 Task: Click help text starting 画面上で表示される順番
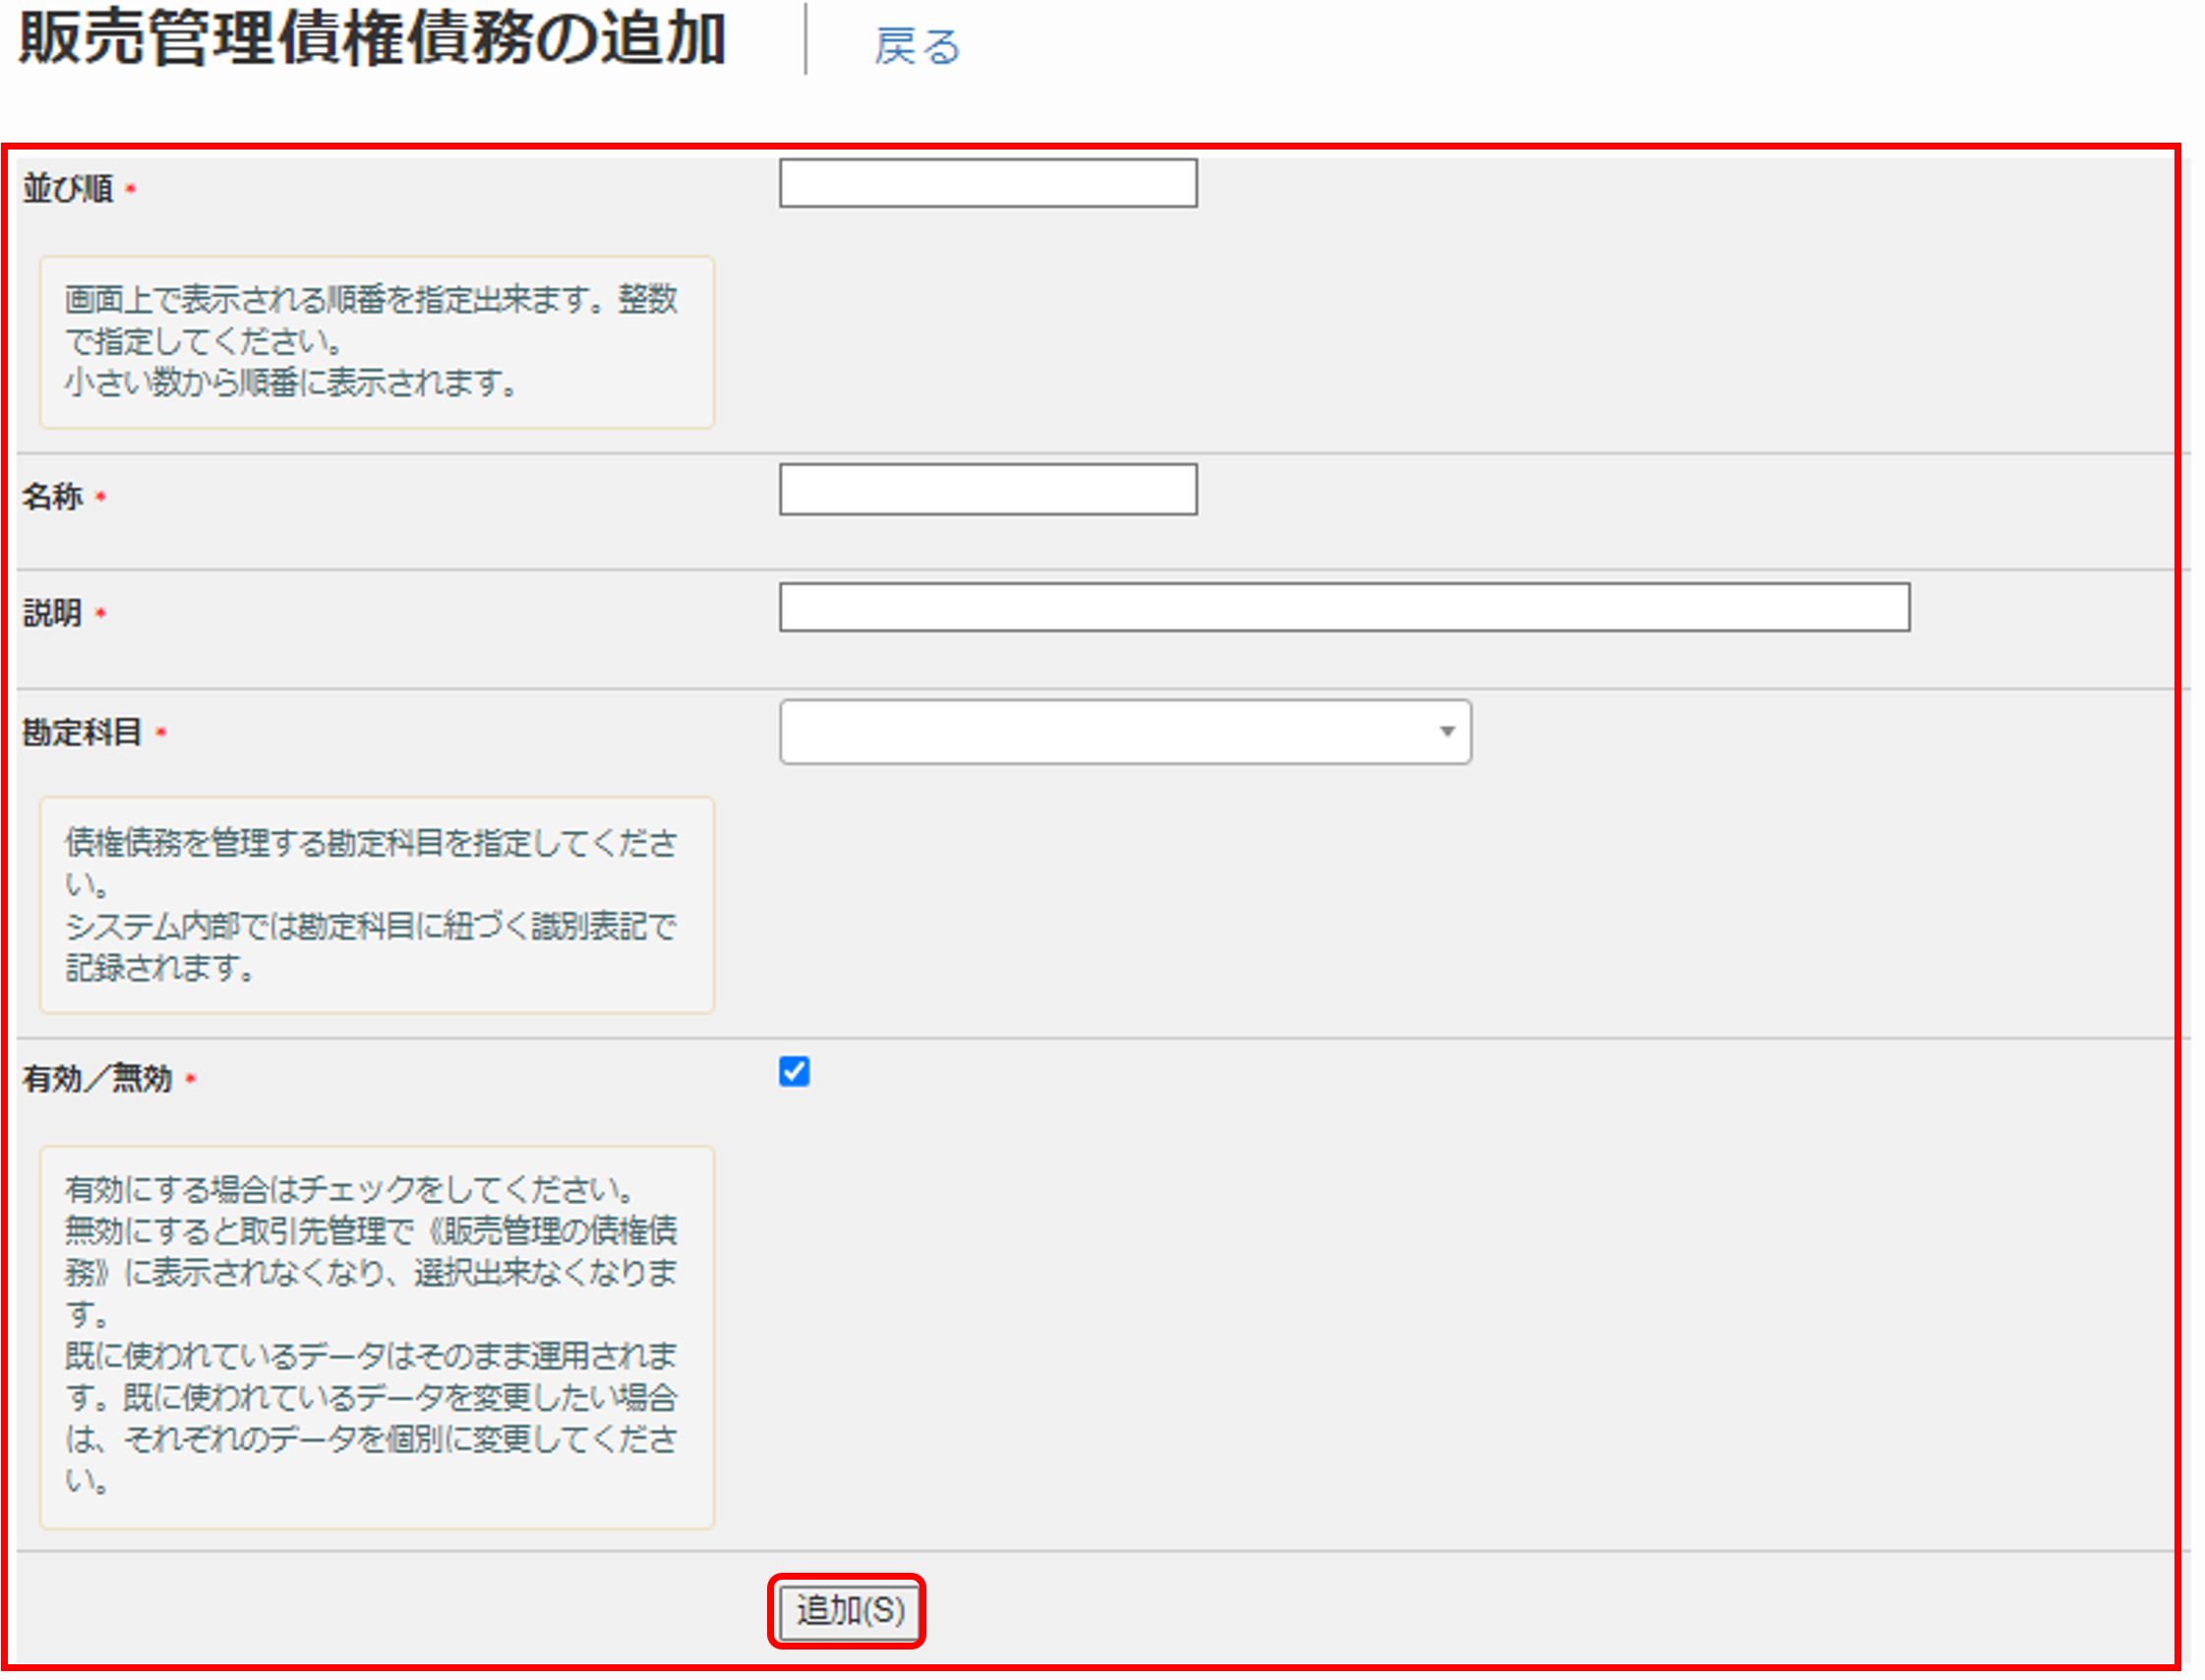click(x=372, y=341)
